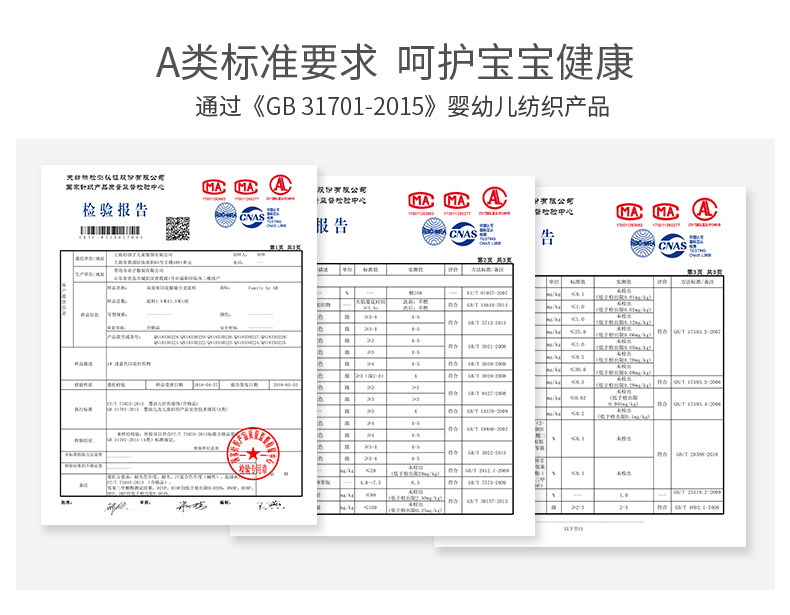The height and width of the screenshot is (615, 790).
Task: Click 'GB/T 3922-2013' cell on page 2
Action: pyautogui.click(x=487, y=453)
